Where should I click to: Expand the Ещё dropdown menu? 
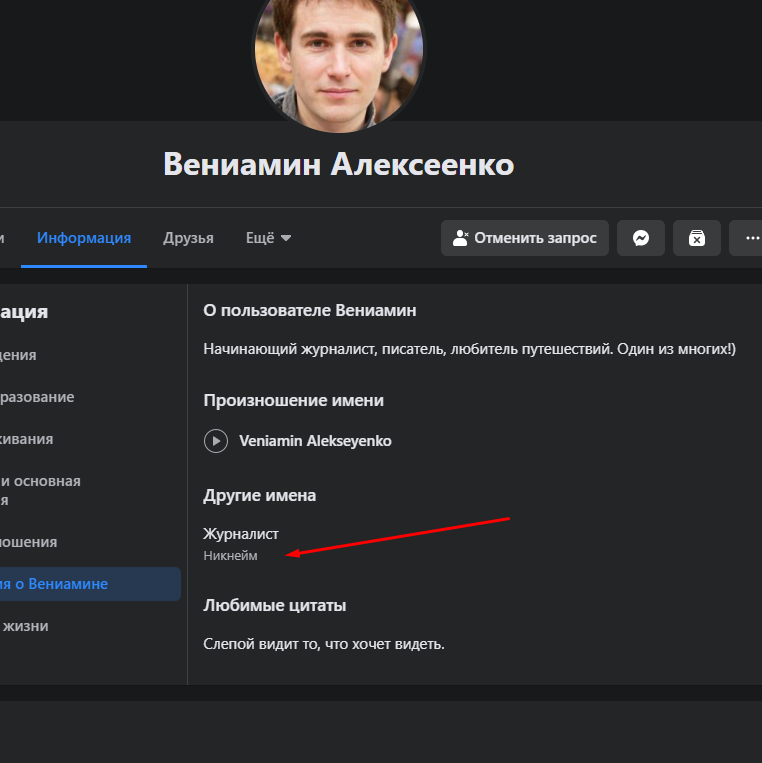click(x=268, y=238)
